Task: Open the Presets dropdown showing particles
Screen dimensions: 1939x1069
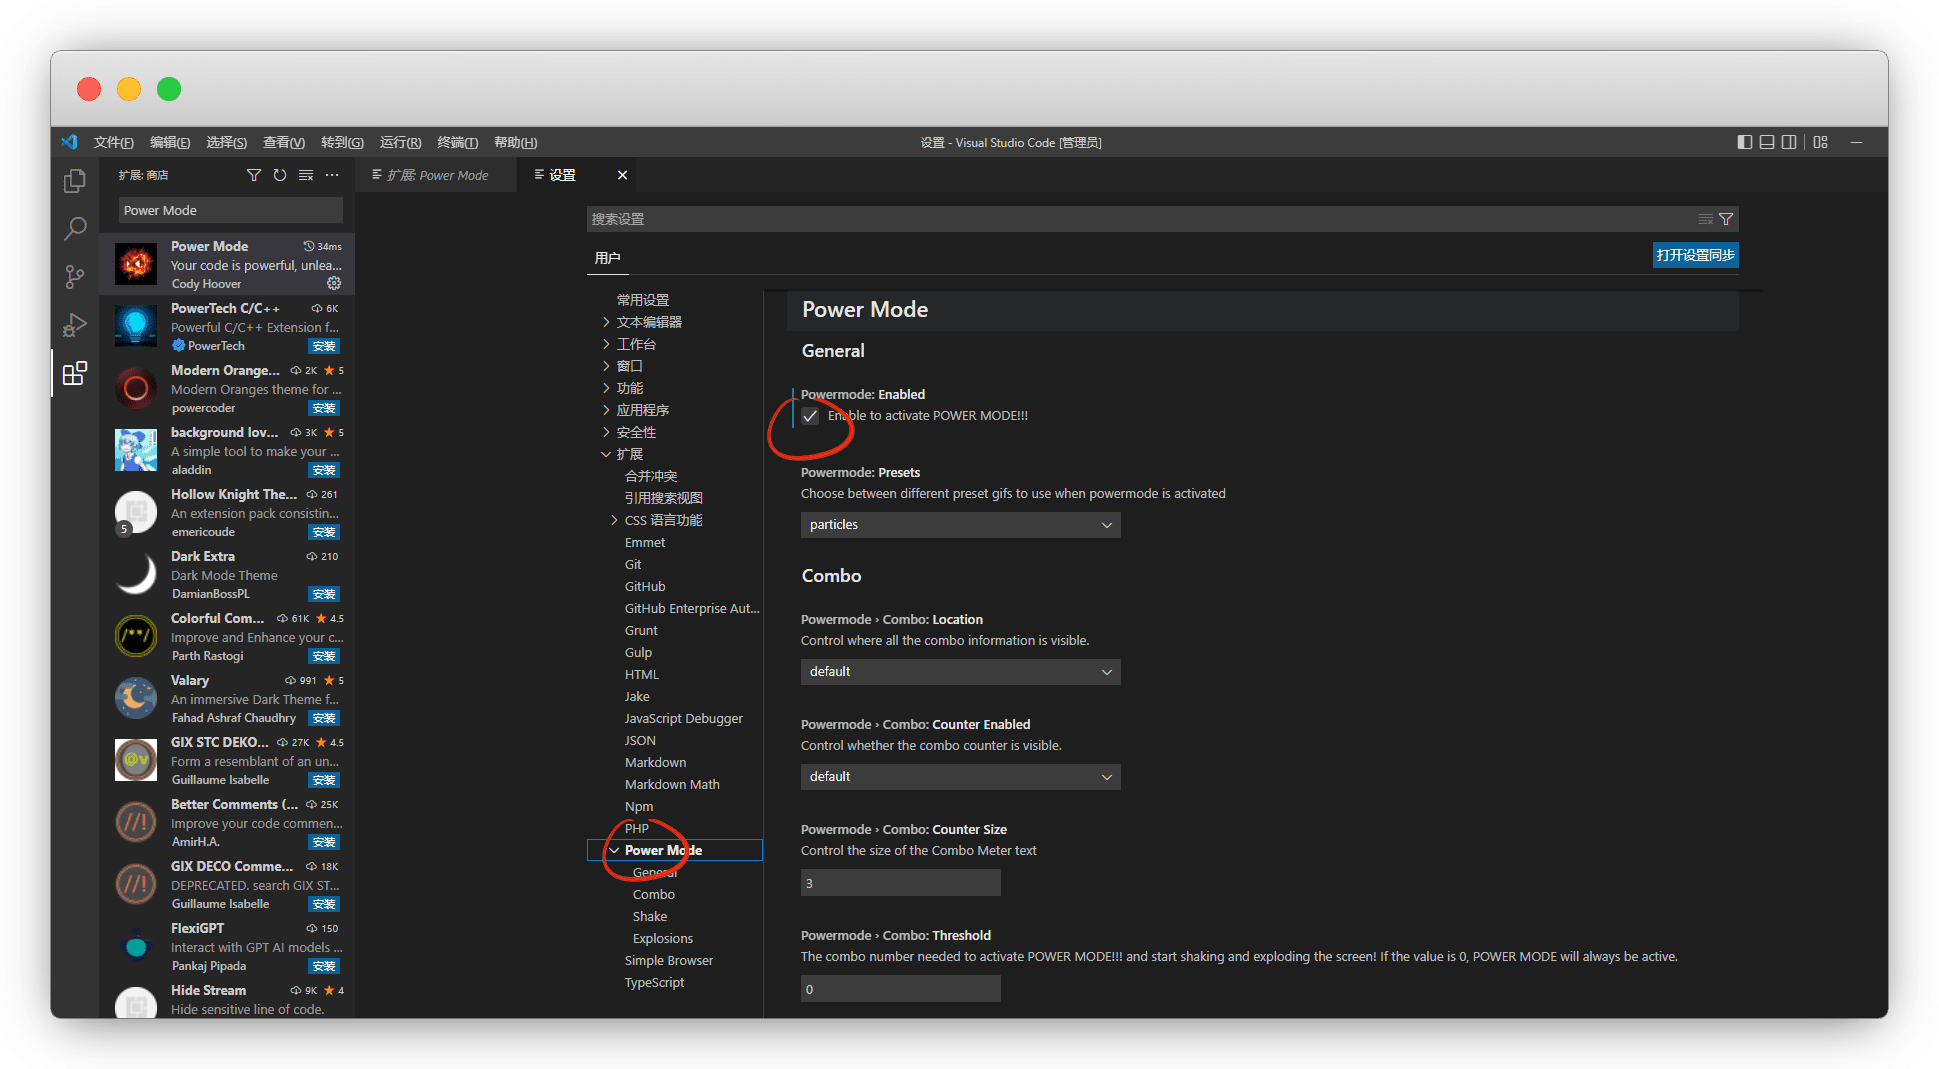Action: (960, 525)
